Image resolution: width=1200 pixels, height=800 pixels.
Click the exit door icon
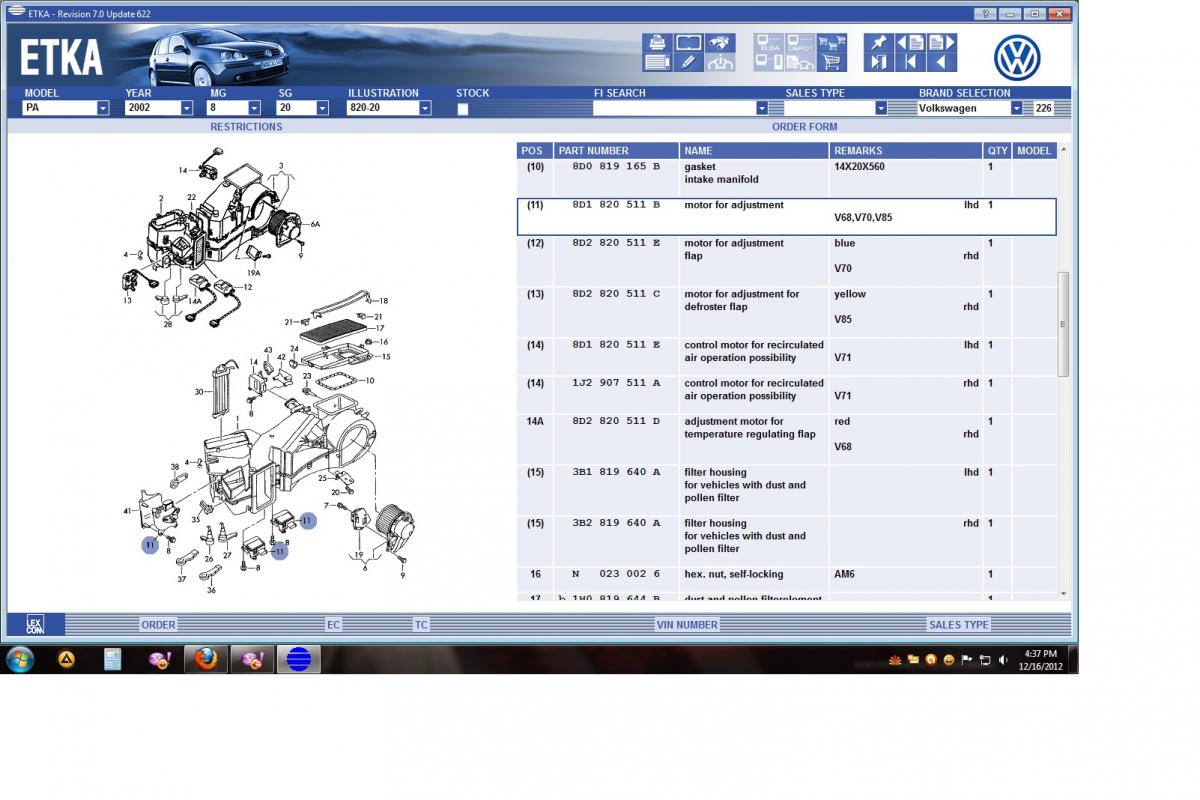pyautogui.click(x=878, y=63)
